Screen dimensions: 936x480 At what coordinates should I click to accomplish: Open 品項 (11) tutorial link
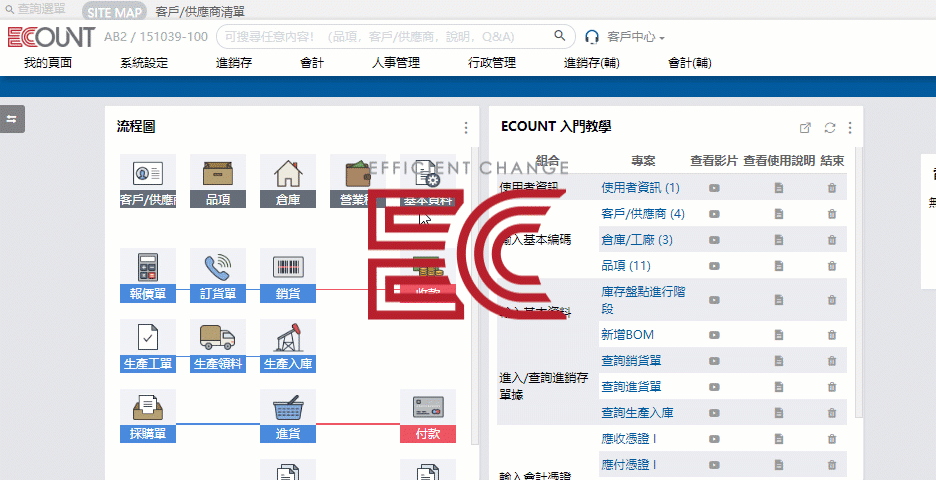[626, 266]
